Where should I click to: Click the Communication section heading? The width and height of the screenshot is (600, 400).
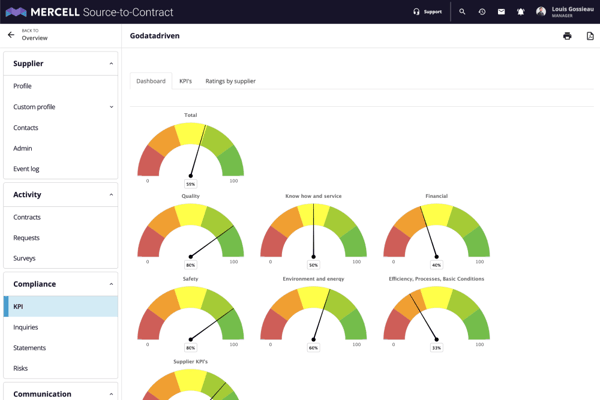tap(42, 394)
